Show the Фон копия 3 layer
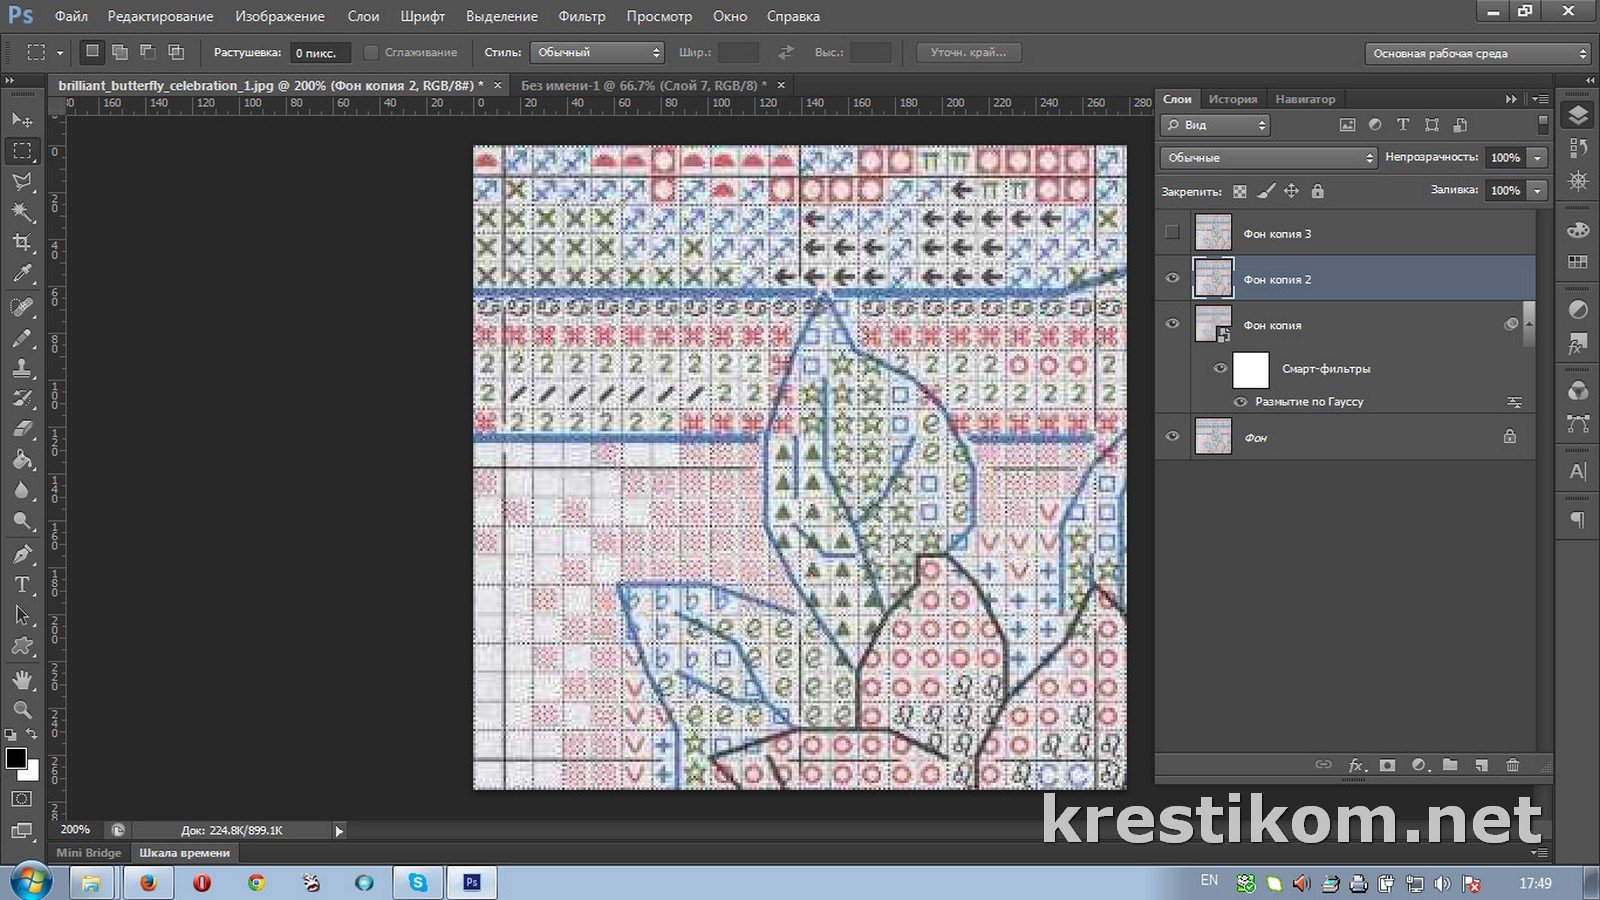The image size is (1600, 900). [x=1172, y=233]
